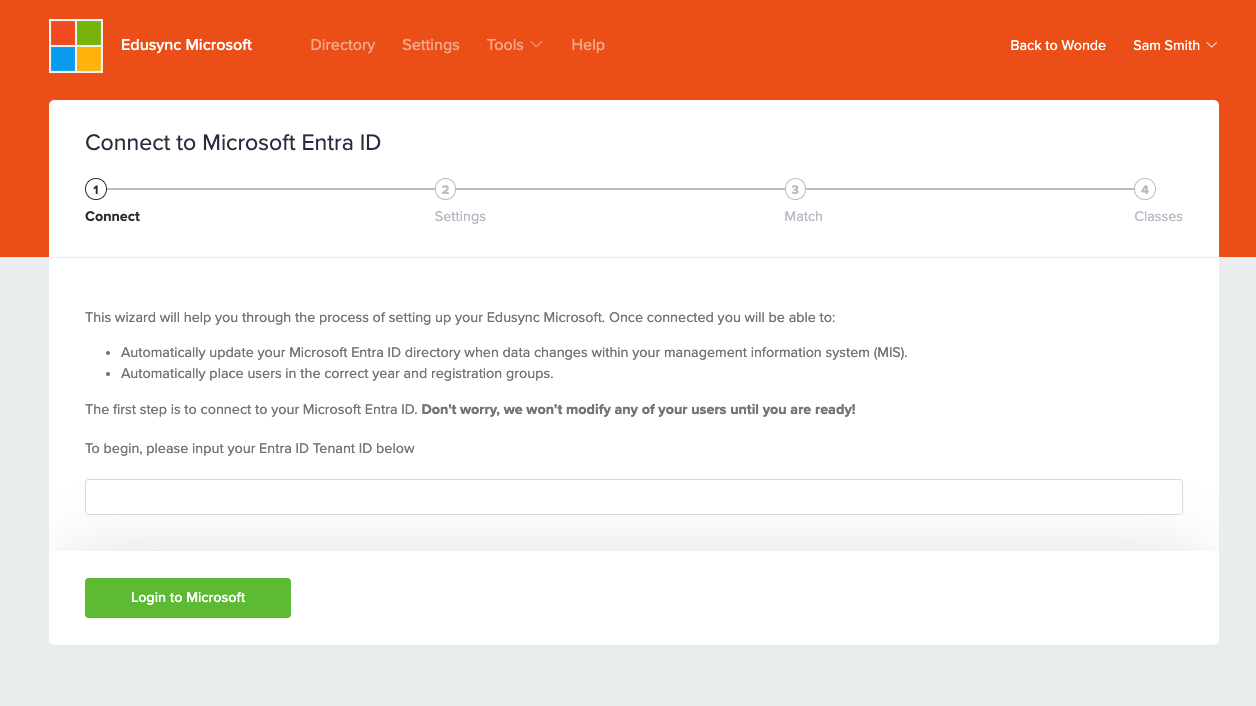This screenshot has width=1256, height=706.
Task: Click bullet about year and registration groups
Action: [x=337, y=373]
